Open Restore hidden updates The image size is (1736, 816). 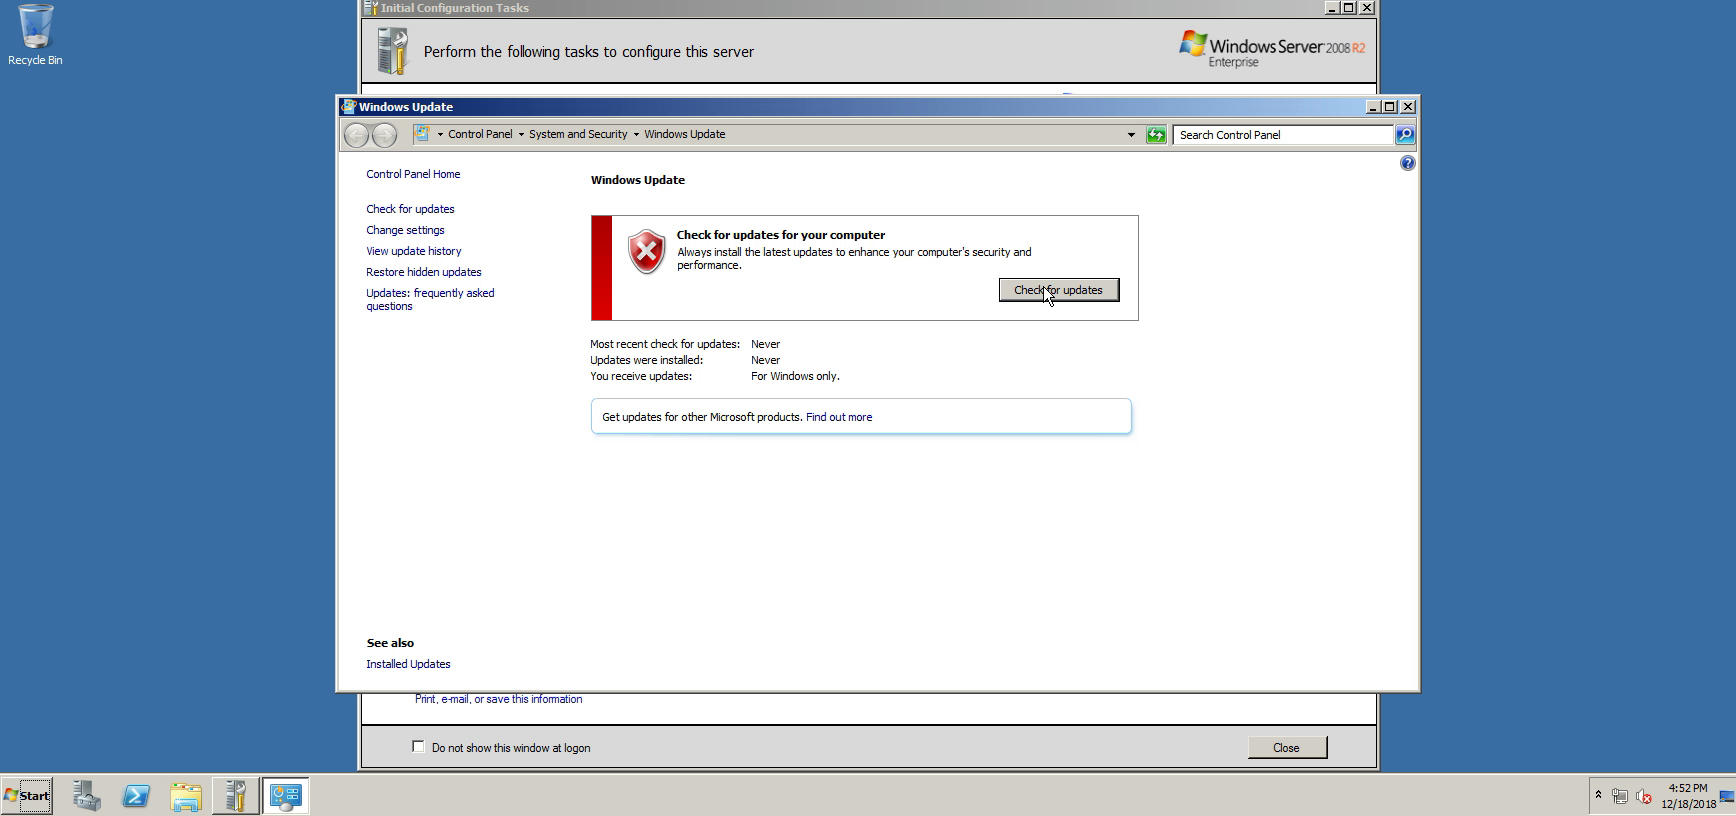point(423,272)
